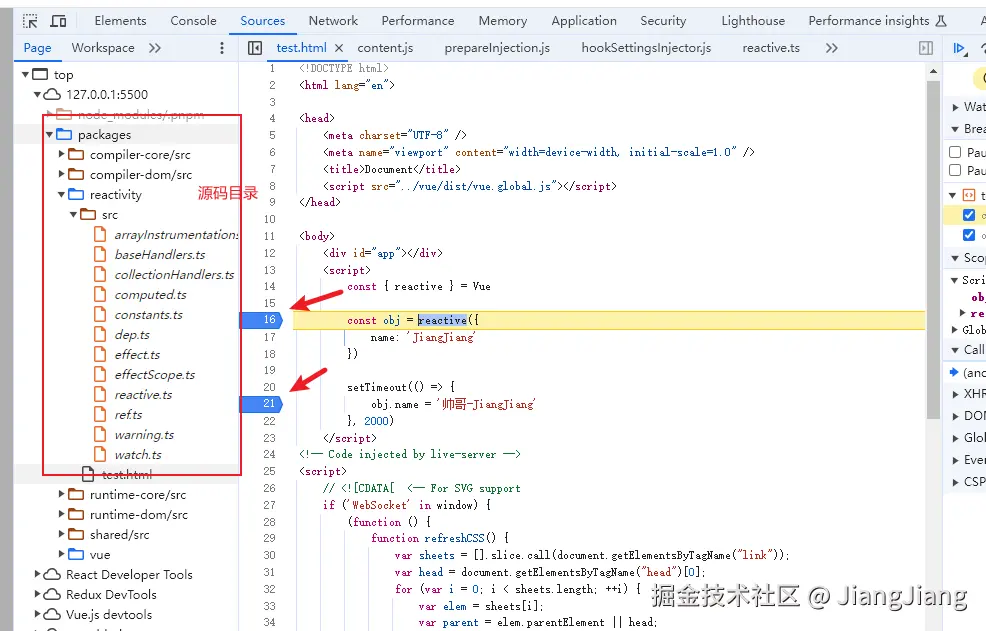Open effect.ts file
The image size is (986, 631).
137,355
